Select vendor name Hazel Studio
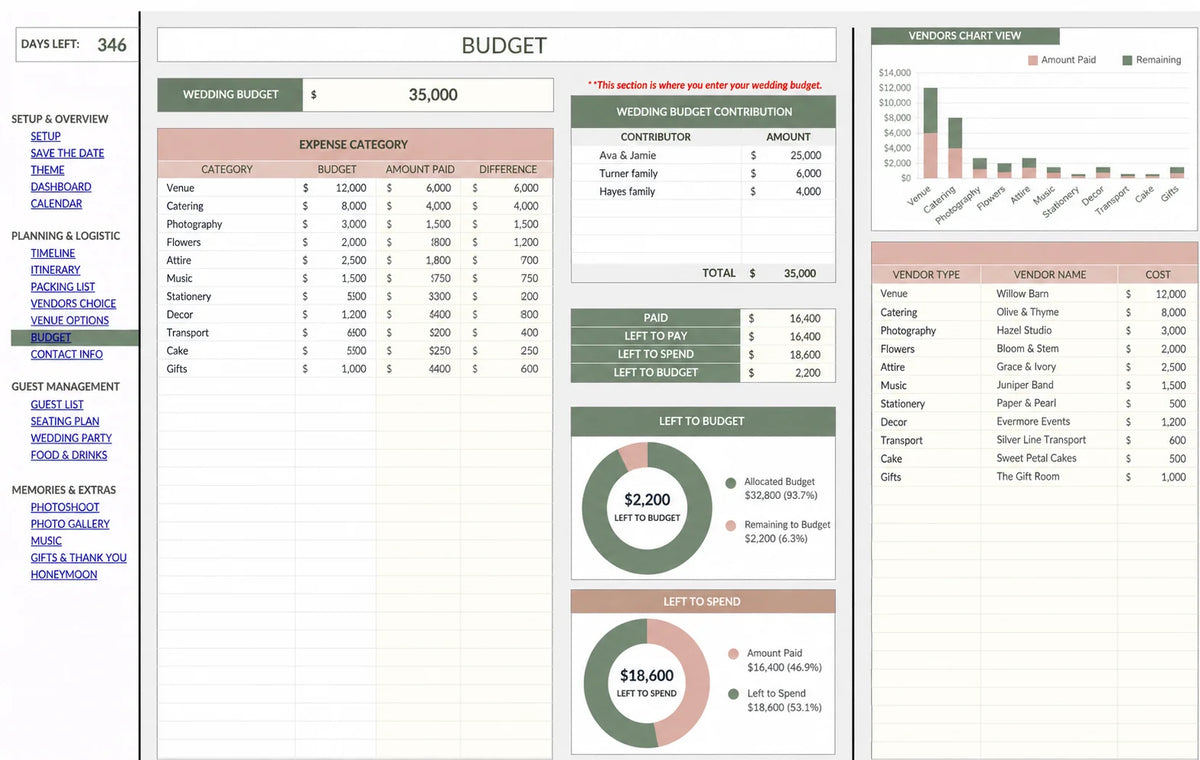 pyautogui.click(x=1024, y=330)
